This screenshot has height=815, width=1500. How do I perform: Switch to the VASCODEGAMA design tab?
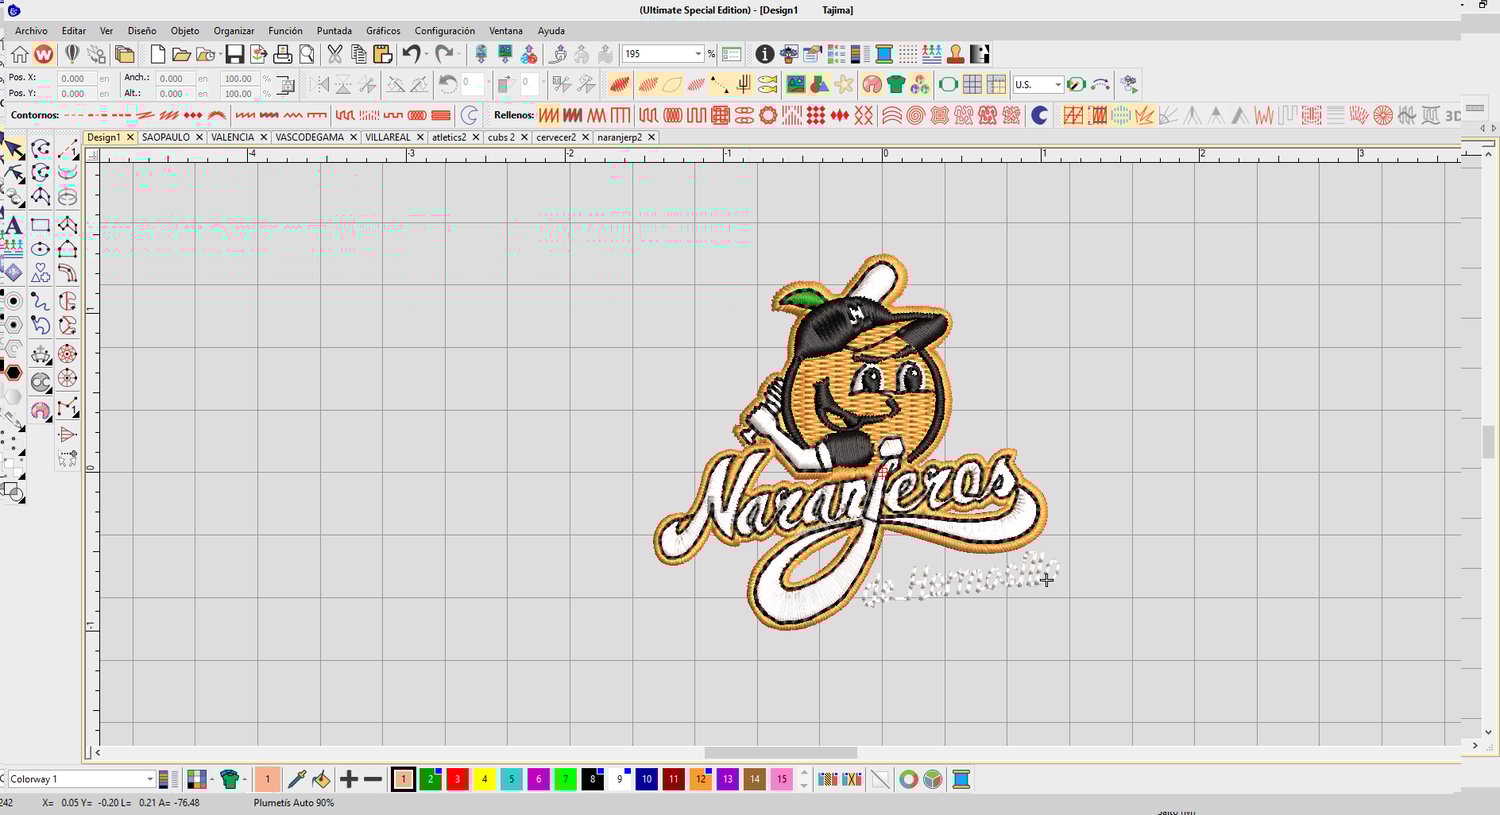point(309,137)
